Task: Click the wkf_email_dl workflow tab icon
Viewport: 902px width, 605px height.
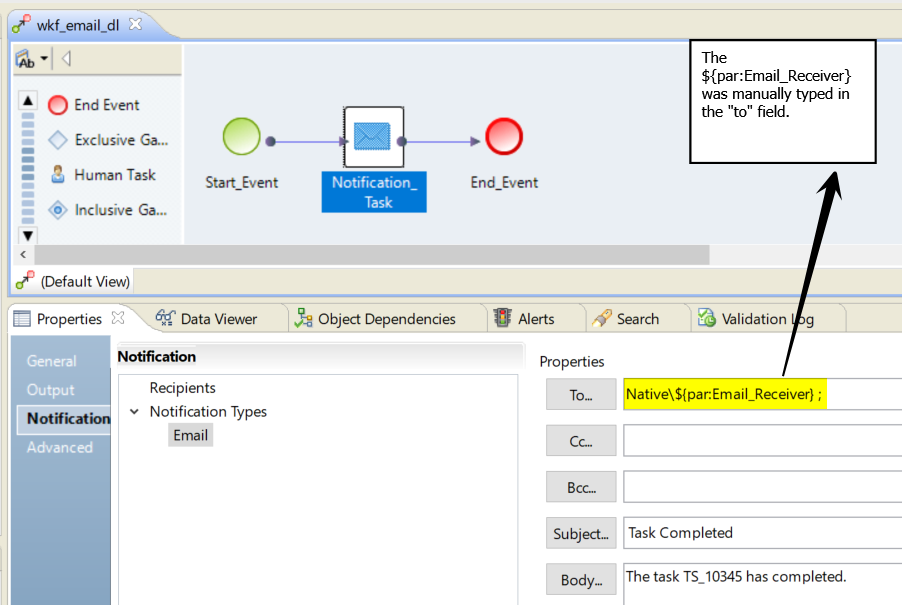Action: 22,25
